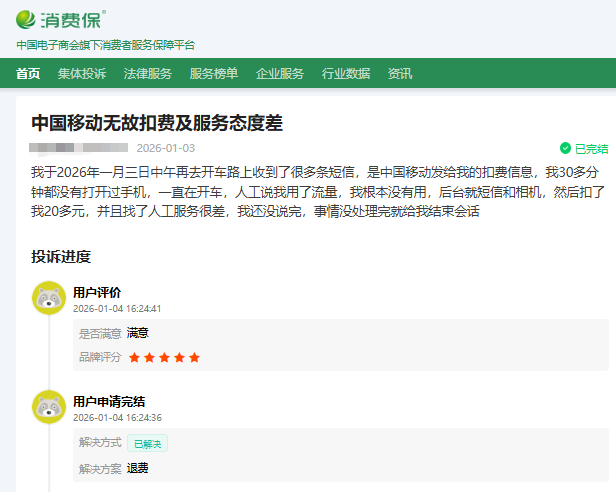Go to 集体投诉 menu item
The width and height of the screenshot is (616, 492).
[x=81, y=73]
